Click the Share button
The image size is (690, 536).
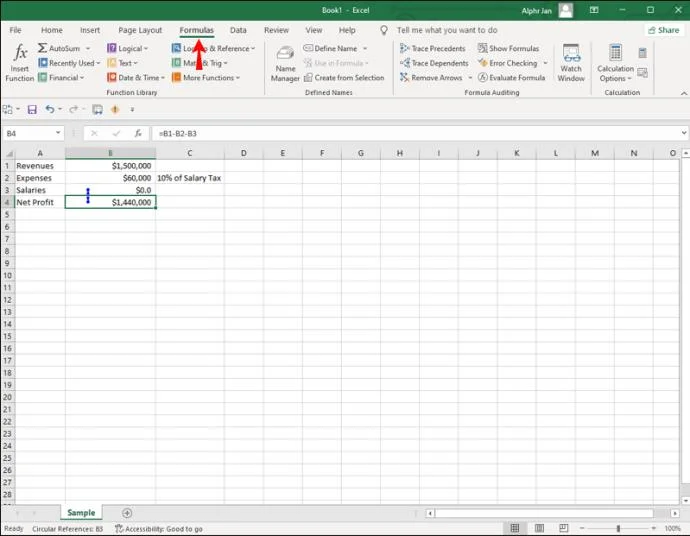click(x=664, y=30)
